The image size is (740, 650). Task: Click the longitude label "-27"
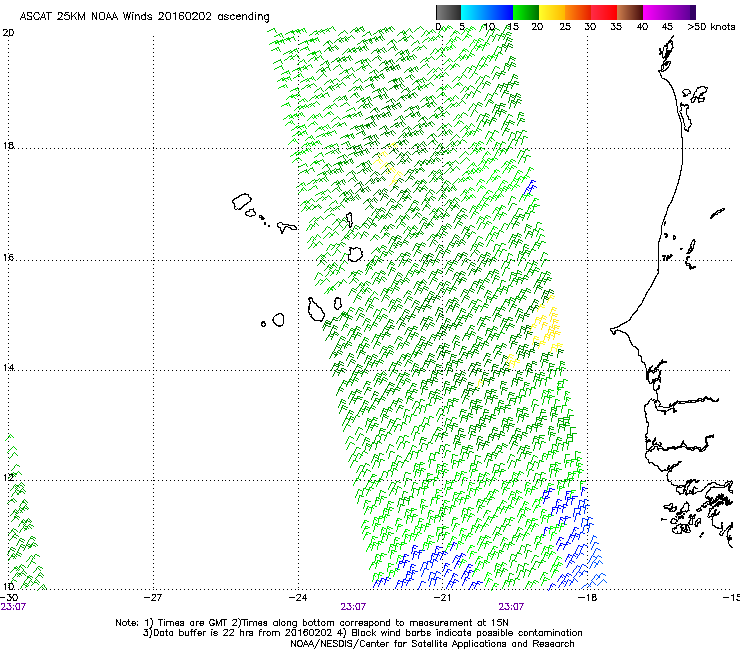click(153, 598)
